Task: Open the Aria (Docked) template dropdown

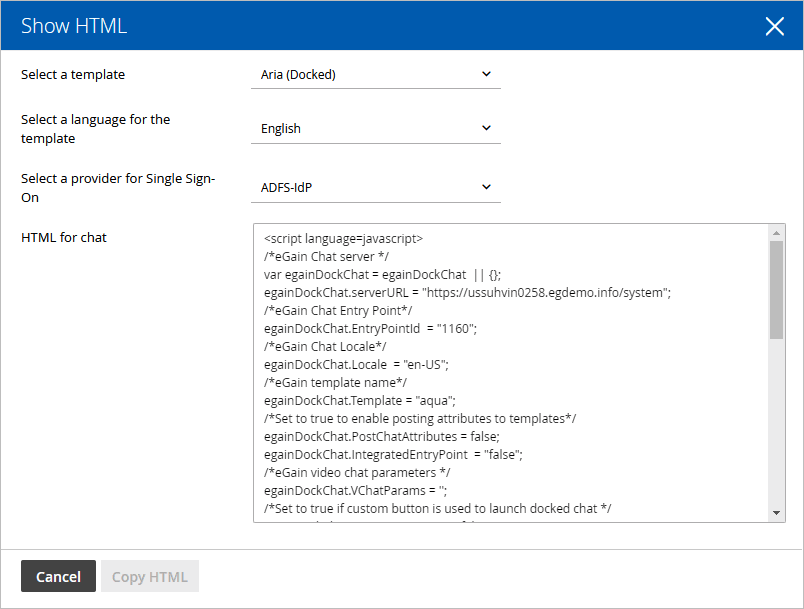Action: click(x=376, y=75)
